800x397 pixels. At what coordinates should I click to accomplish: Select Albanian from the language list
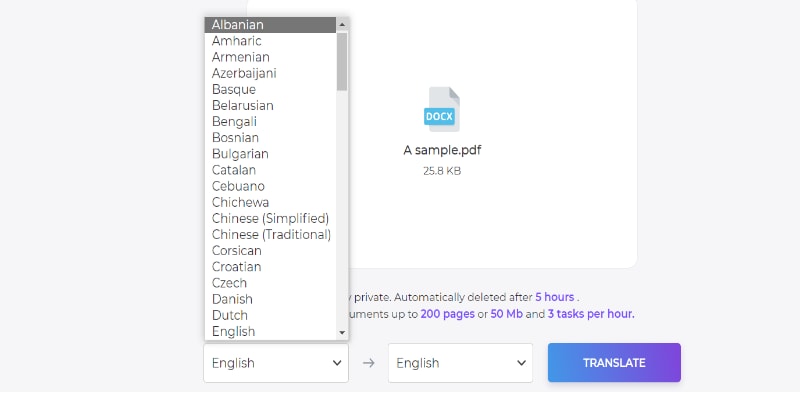click(270, 25)
